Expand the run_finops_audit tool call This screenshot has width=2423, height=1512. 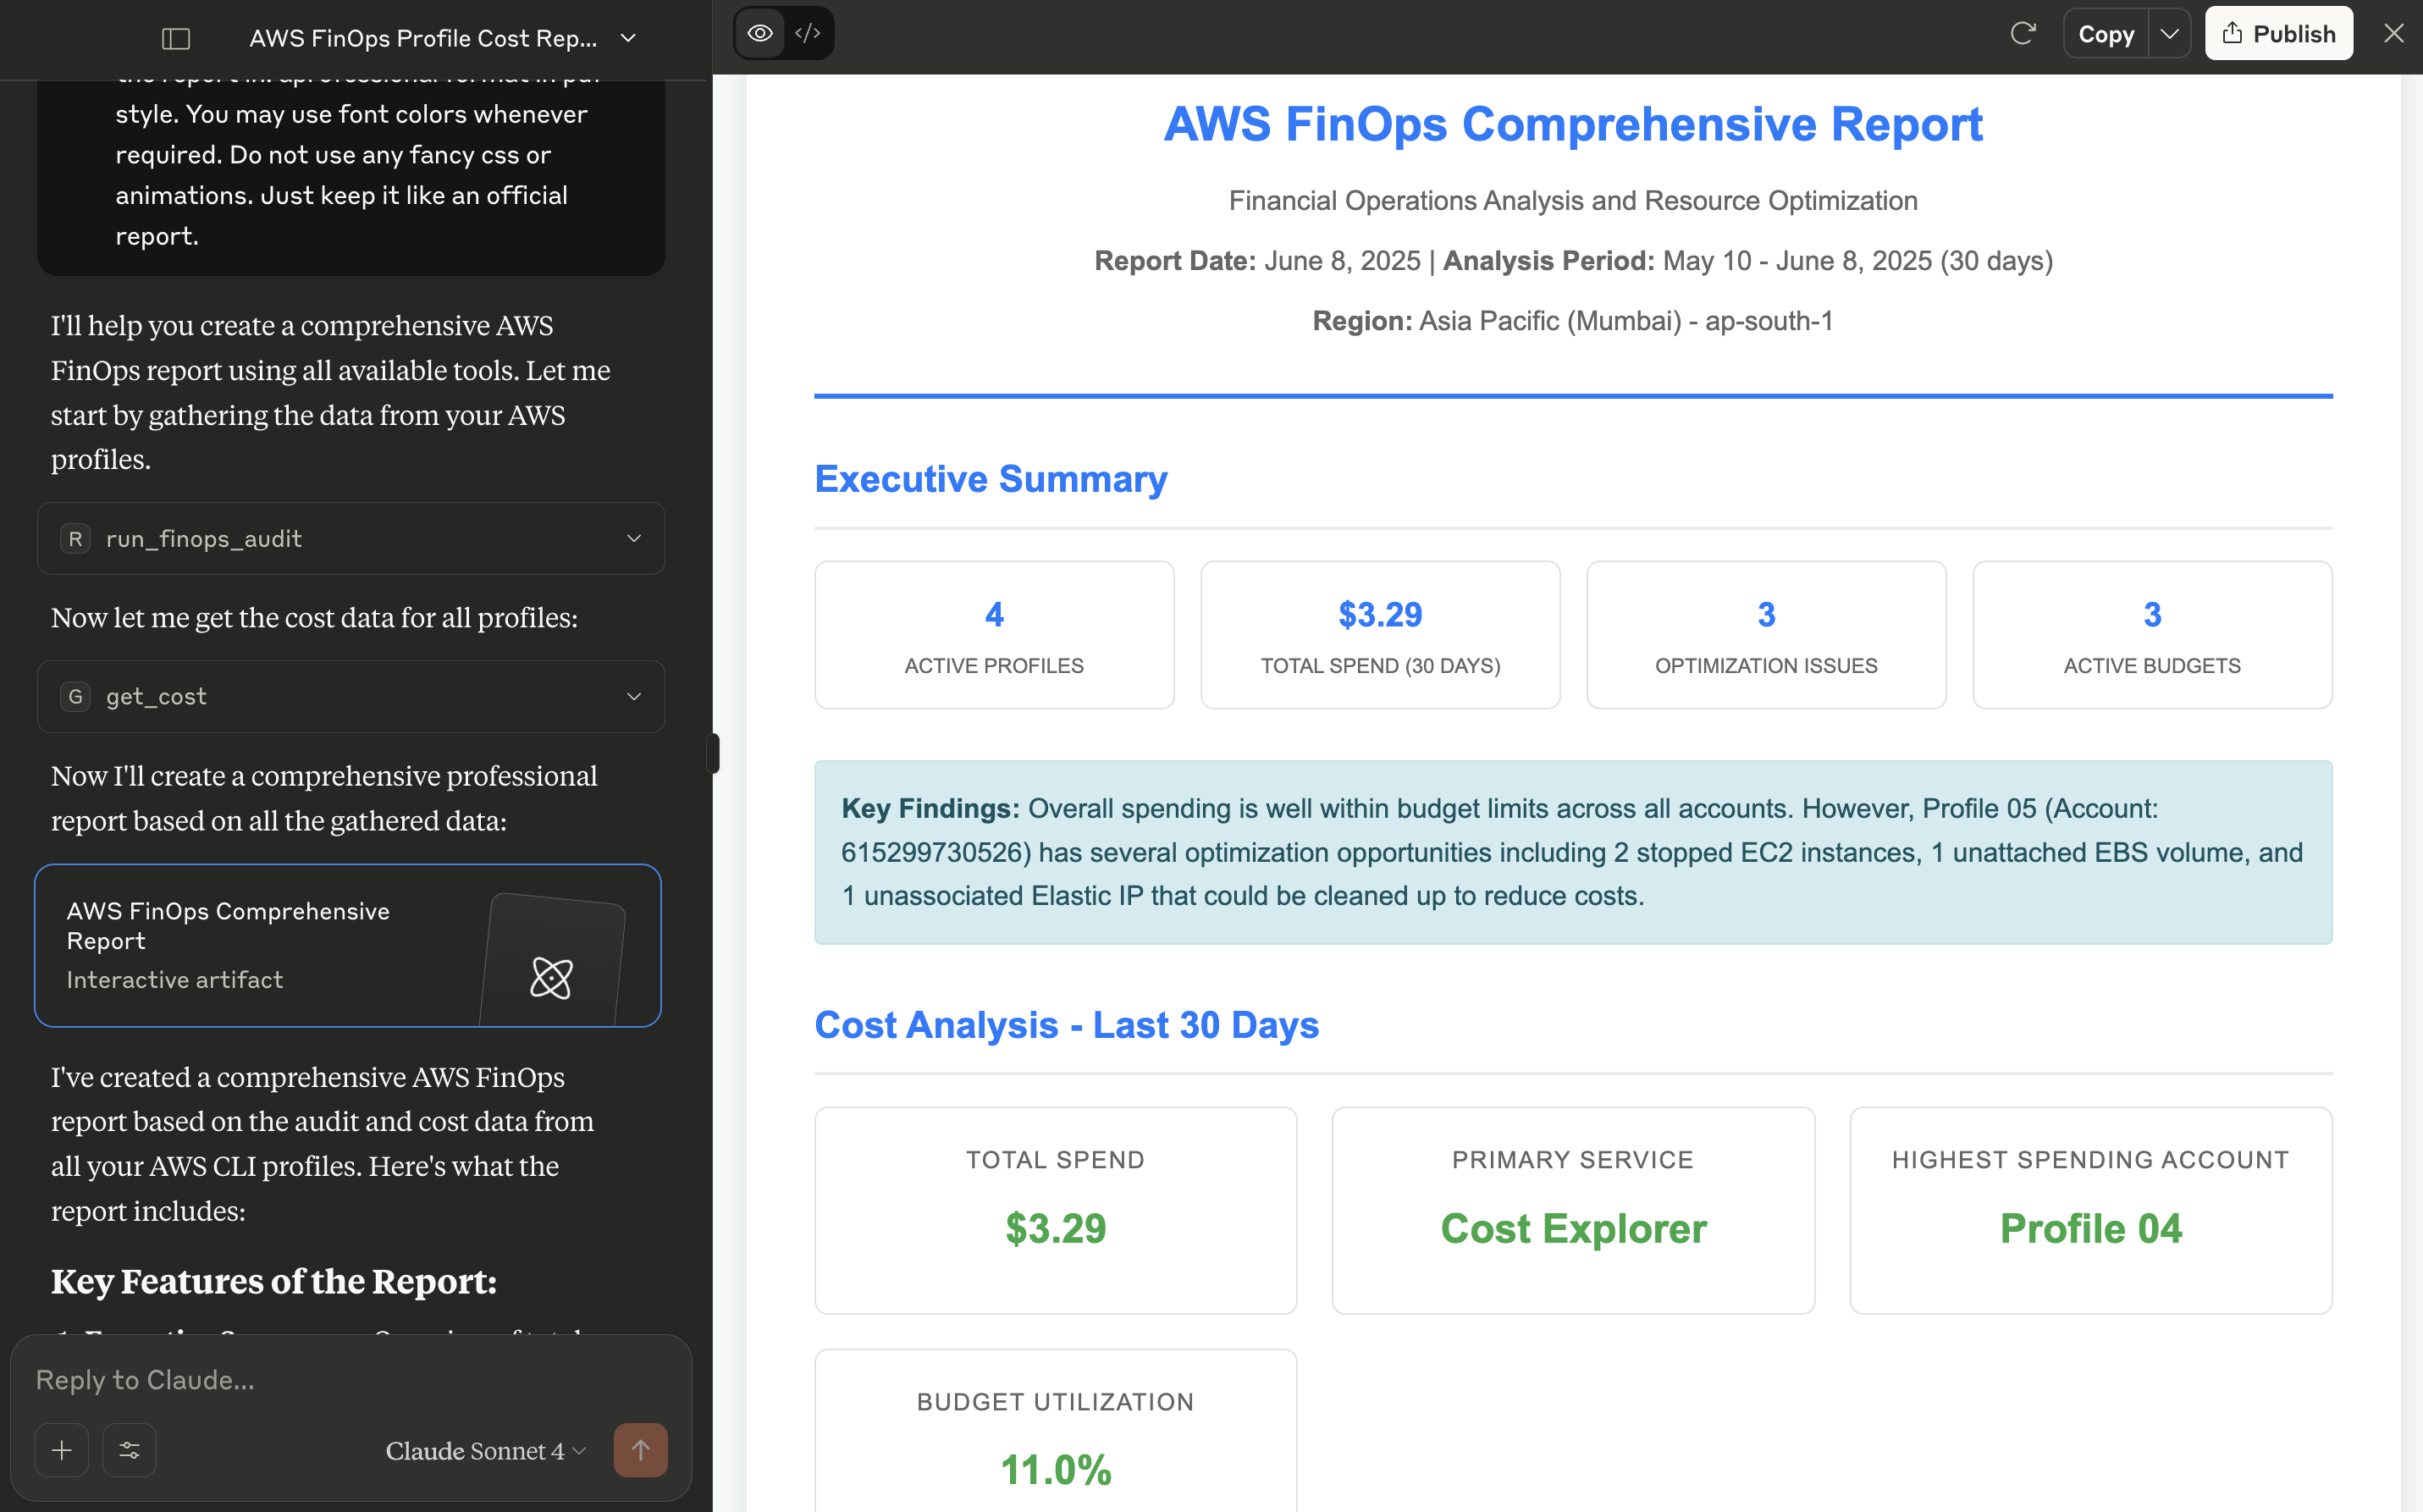click(351, 538)
